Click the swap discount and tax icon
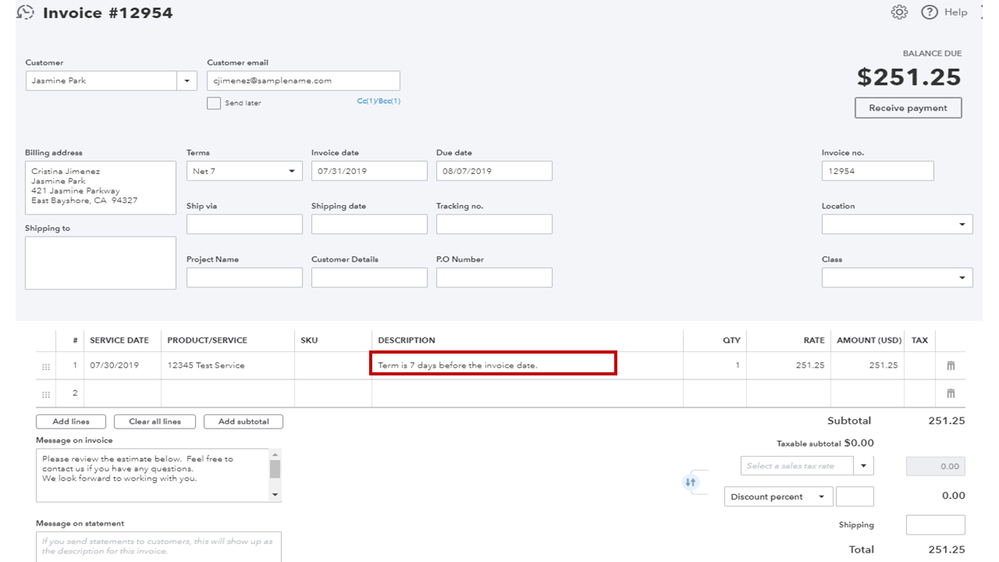The width and height of the screenshot is (999, 562). point(690,482)
